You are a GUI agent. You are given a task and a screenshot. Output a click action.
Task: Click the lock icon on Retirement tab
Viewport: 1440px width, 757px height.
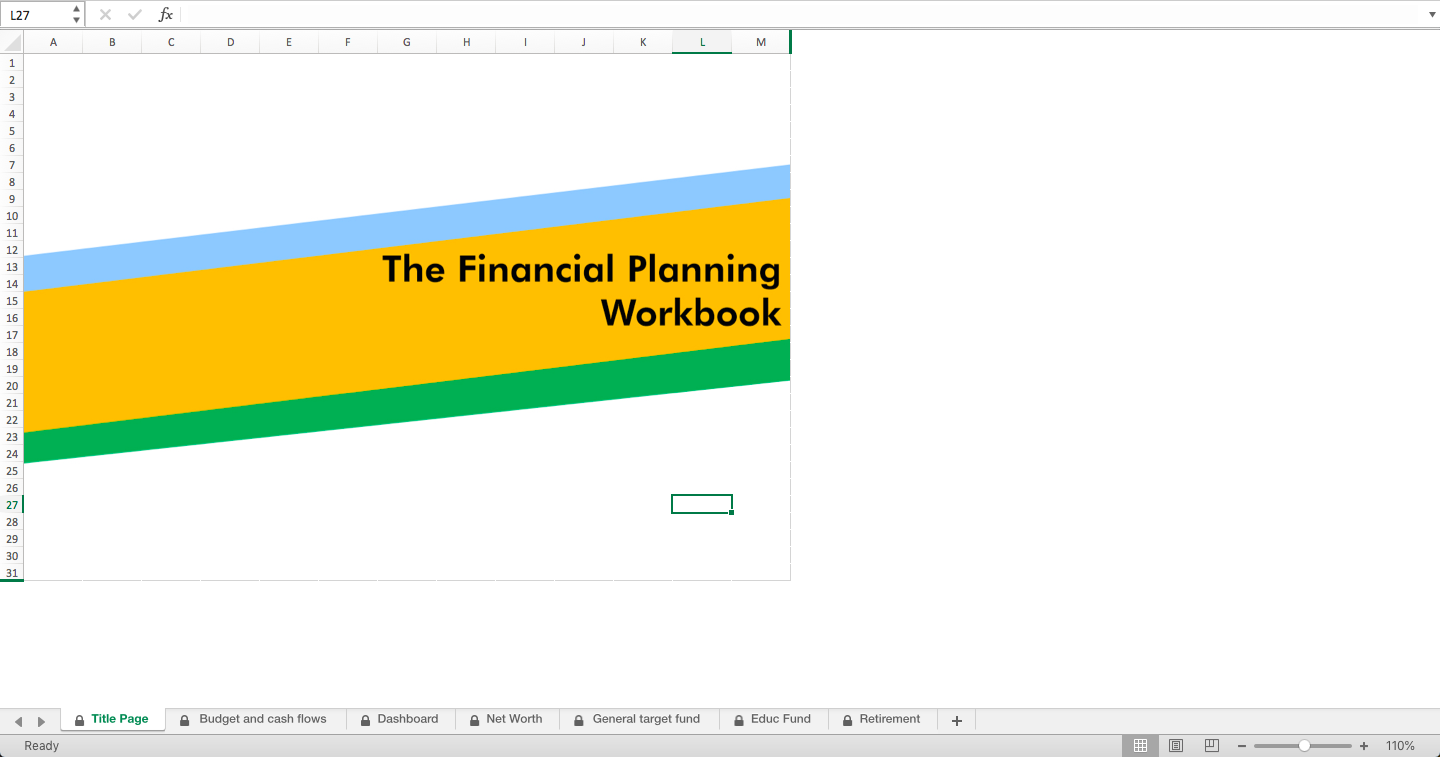(848, 720)
